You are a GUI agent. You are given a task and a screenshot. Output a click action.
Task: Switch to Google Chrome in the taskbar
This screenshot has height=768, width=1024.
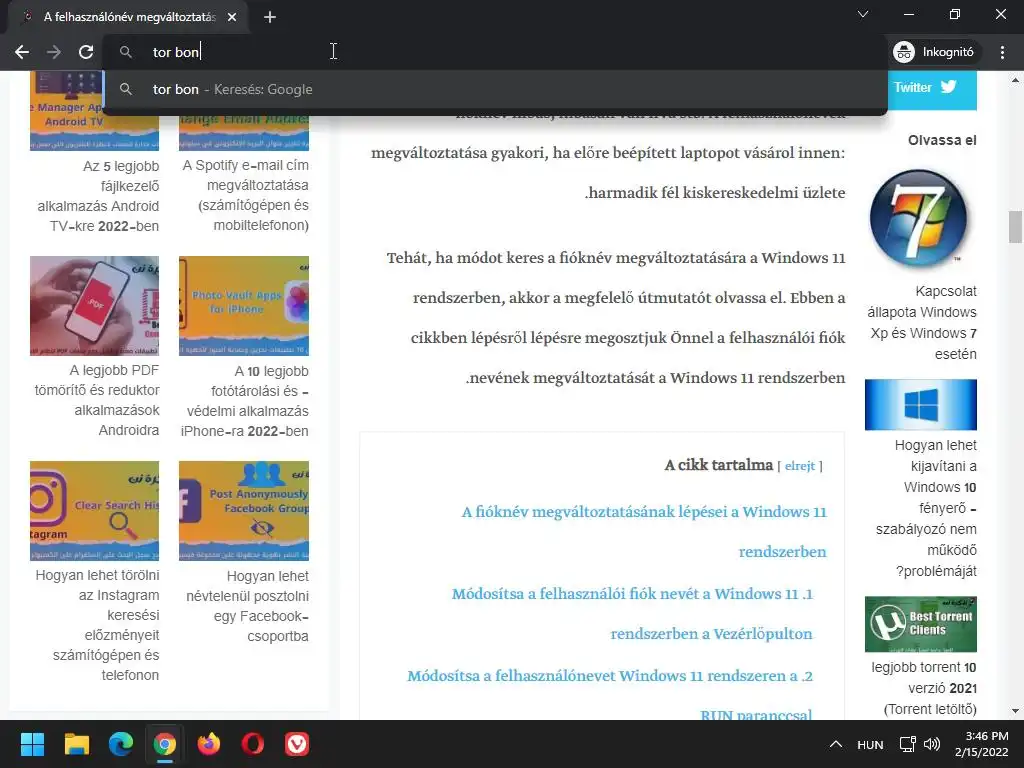[x=165, y=744]
